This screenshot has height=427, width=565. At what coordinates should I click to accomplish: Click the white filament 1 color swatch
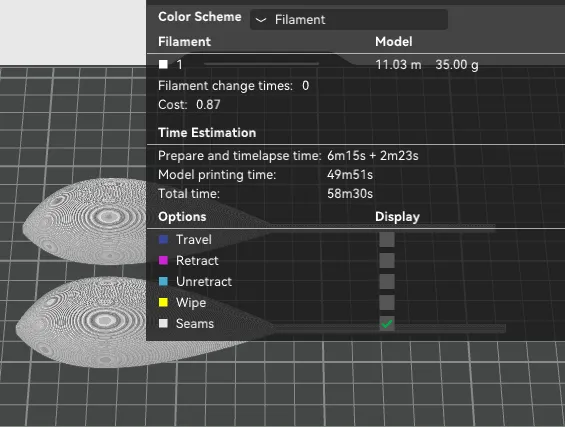163,64
